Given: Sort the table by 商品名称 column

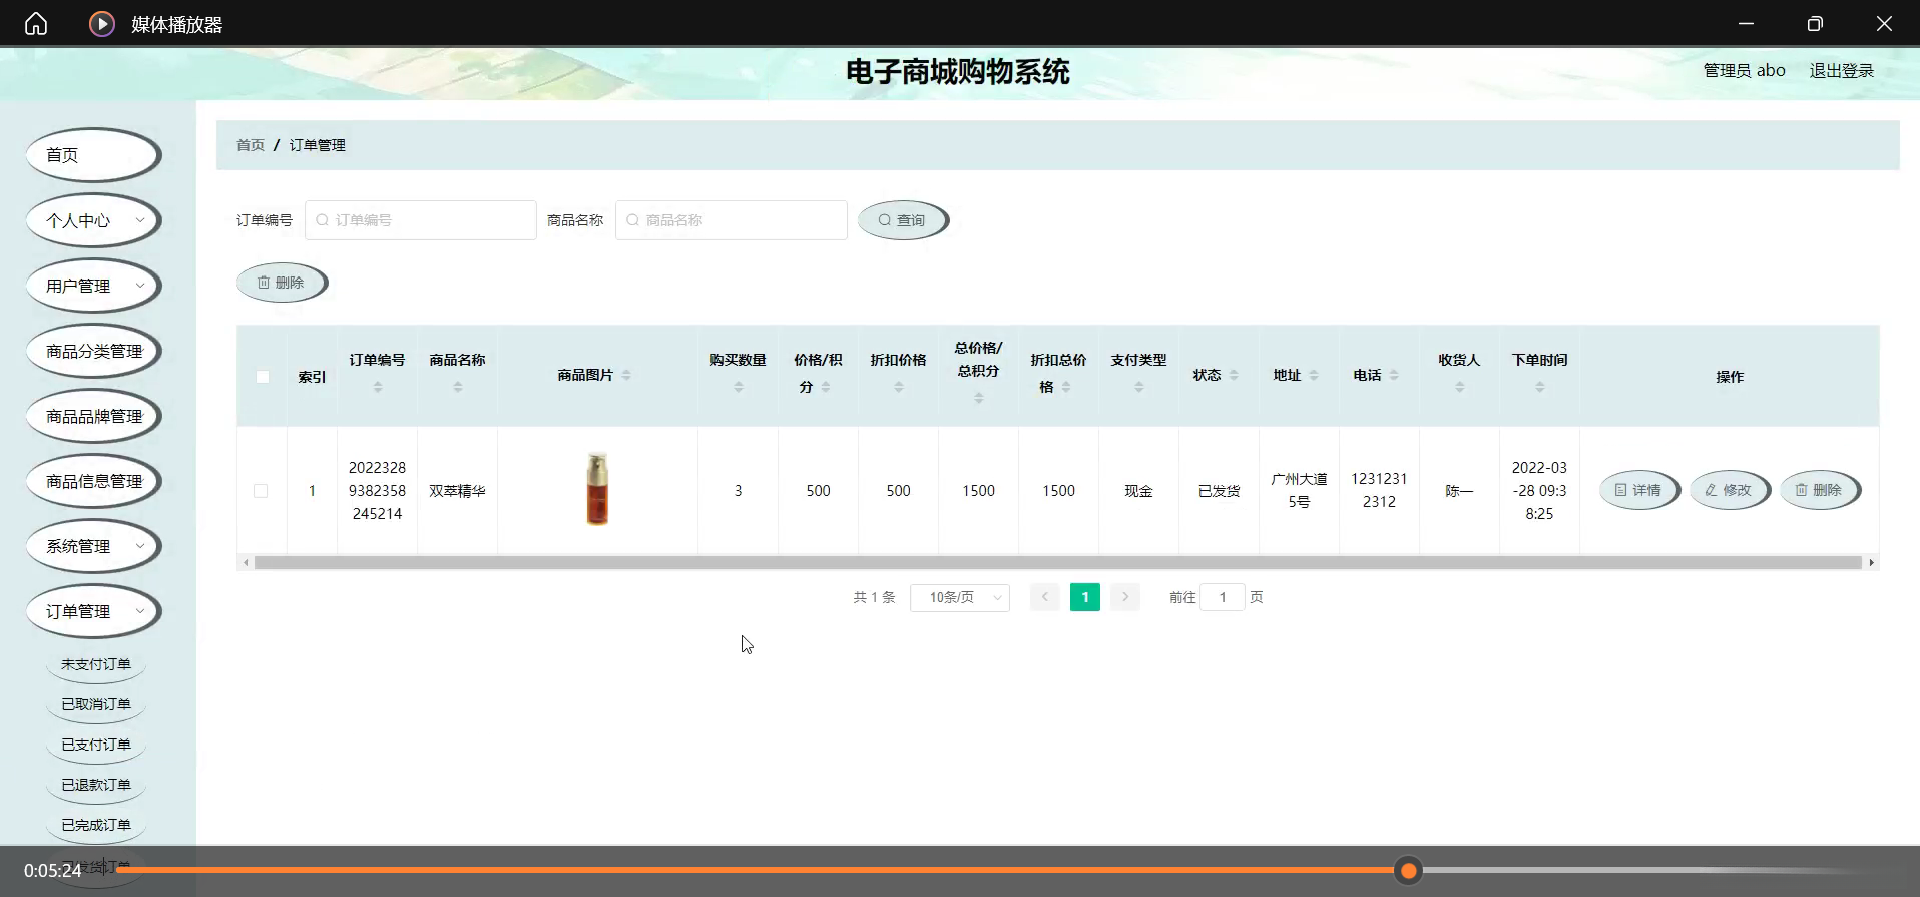Looking at the screenshot, I should coord(458,387).
